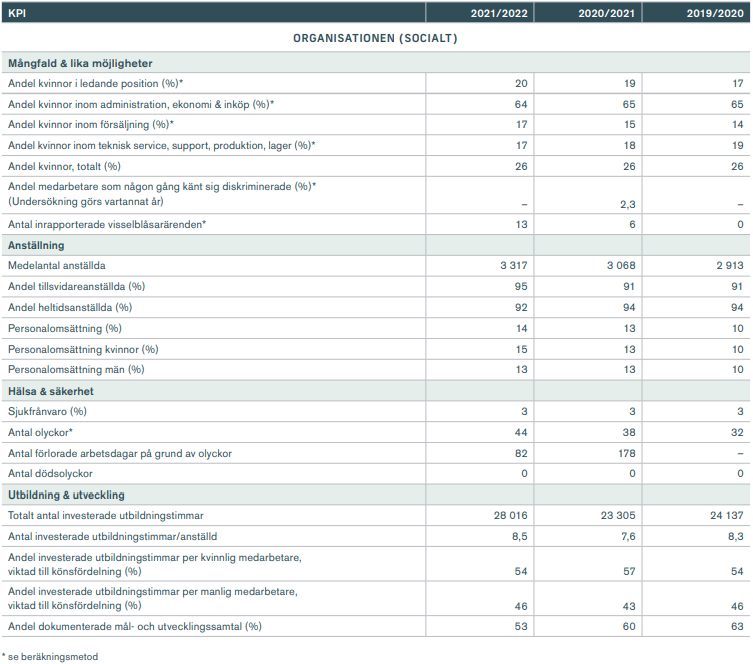
Task: Select the Andel kvinnor inom försäljning label
Action: (x=91, y=125)
